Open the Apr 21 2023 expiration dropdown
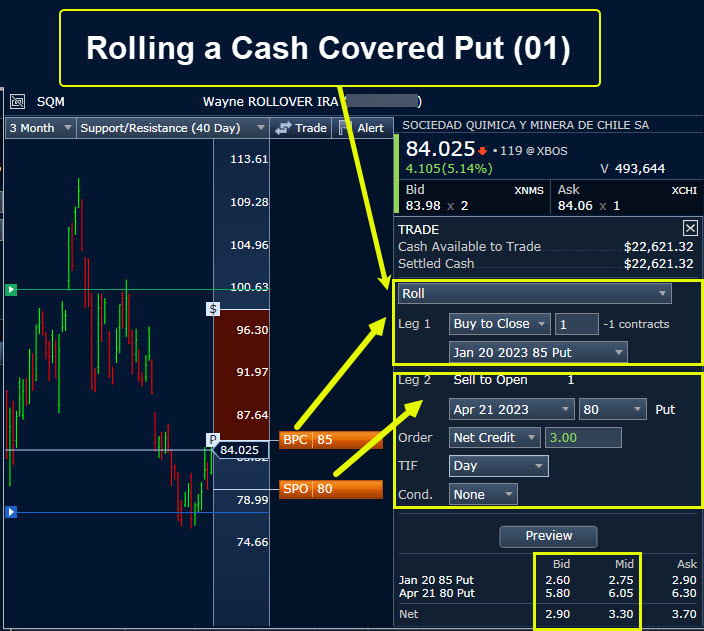 pos(511,409)
